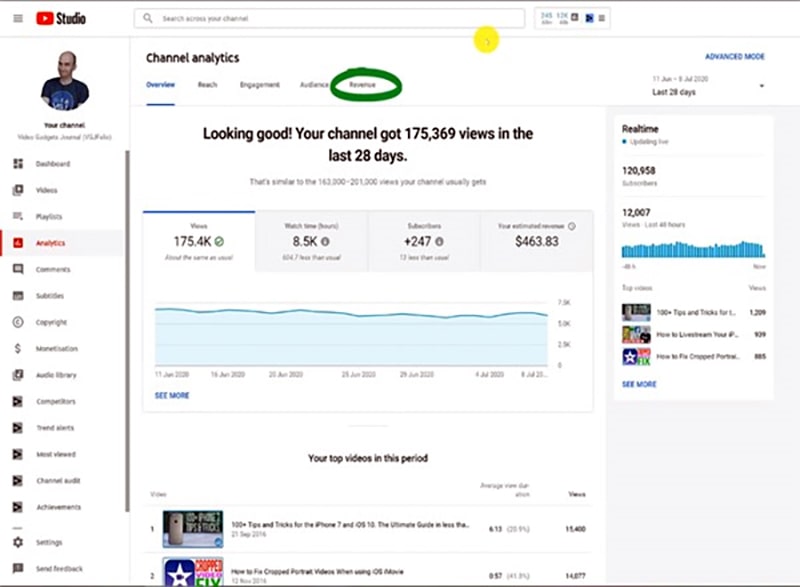Click SEE MORE under the views chart
Screen dimensions: 800x587
point(172,395)
